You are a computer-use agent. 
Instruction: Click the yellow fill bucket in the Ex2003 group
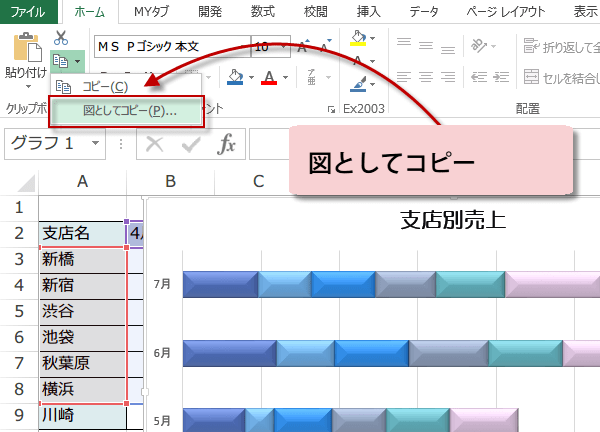coord(358,38)
